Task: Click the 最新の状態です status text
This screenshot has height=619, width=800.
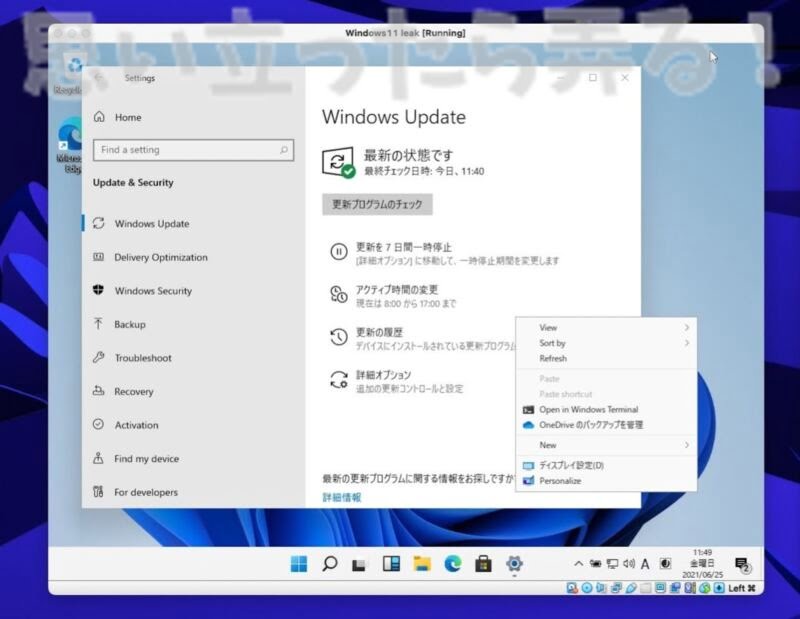Action: tap(408, 155)
